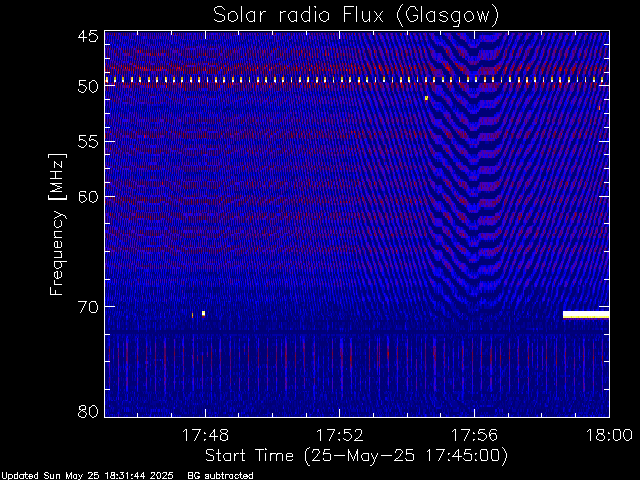The width and height of the screenshot is (640, 480).
Task: Click the 'Solar radio Flux (Glasgow)' title
Action: point(356,16)
